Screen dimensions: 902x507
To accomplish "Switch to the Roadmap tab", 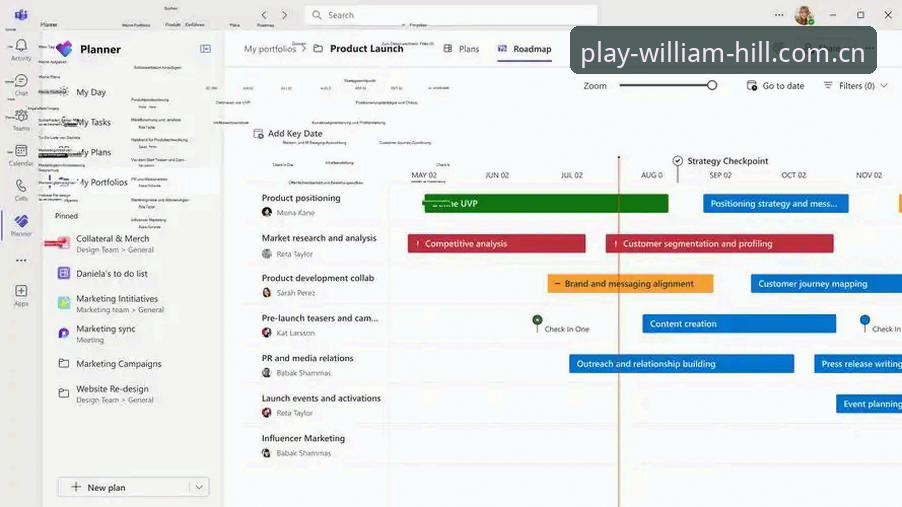I will click(x=524, y=49).
